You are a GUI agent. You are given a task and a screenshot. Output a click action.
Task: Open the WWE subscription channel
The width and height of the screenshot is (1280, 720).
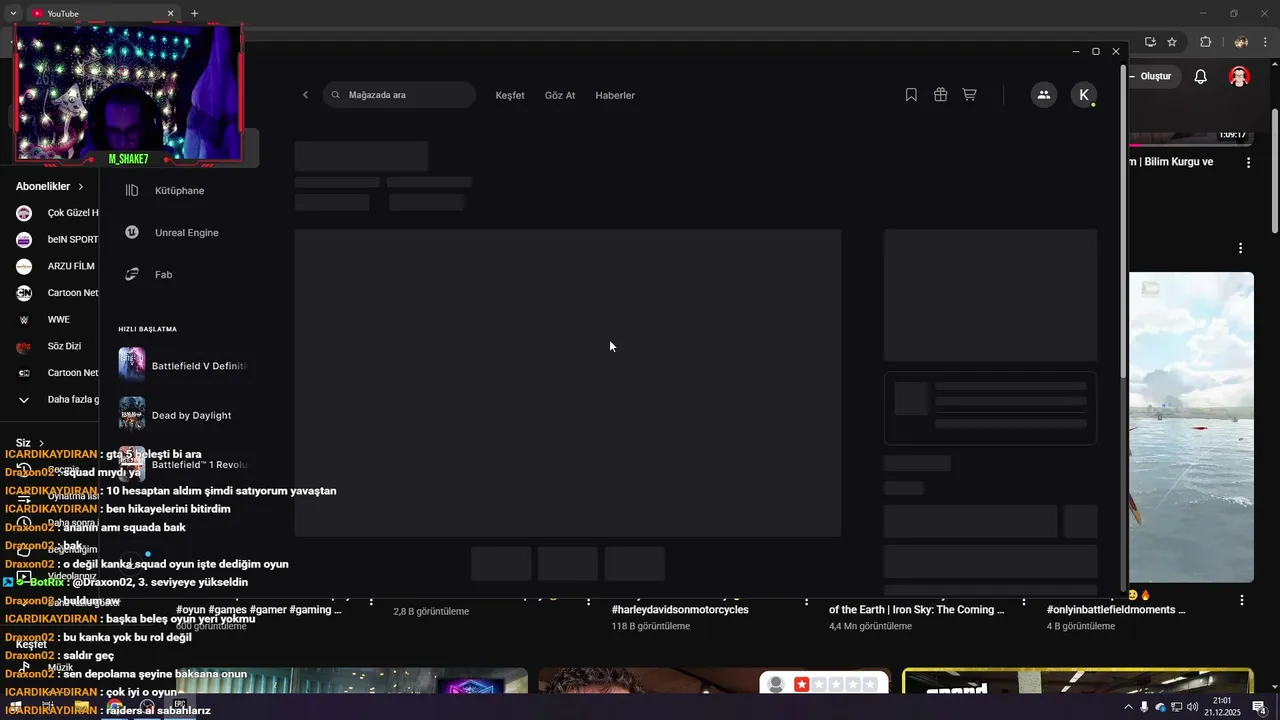pyautogui.click(x=45, y=320)
